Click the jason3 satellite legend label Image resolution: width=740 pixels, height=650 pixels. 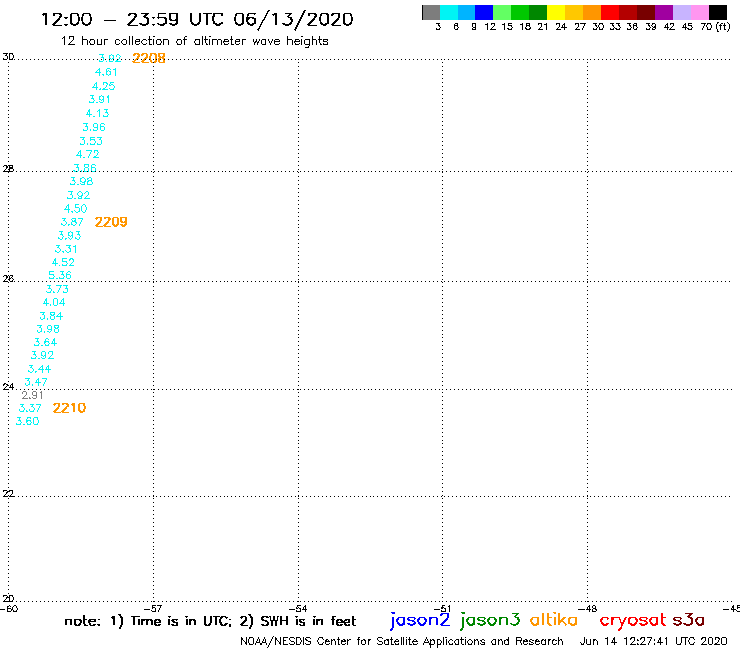pyautogui.click(x=490, y=621)
